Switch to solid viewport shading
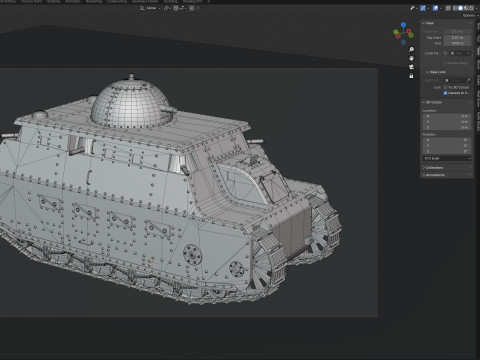Viewport: 480px width, 360px height. [460, 8]
